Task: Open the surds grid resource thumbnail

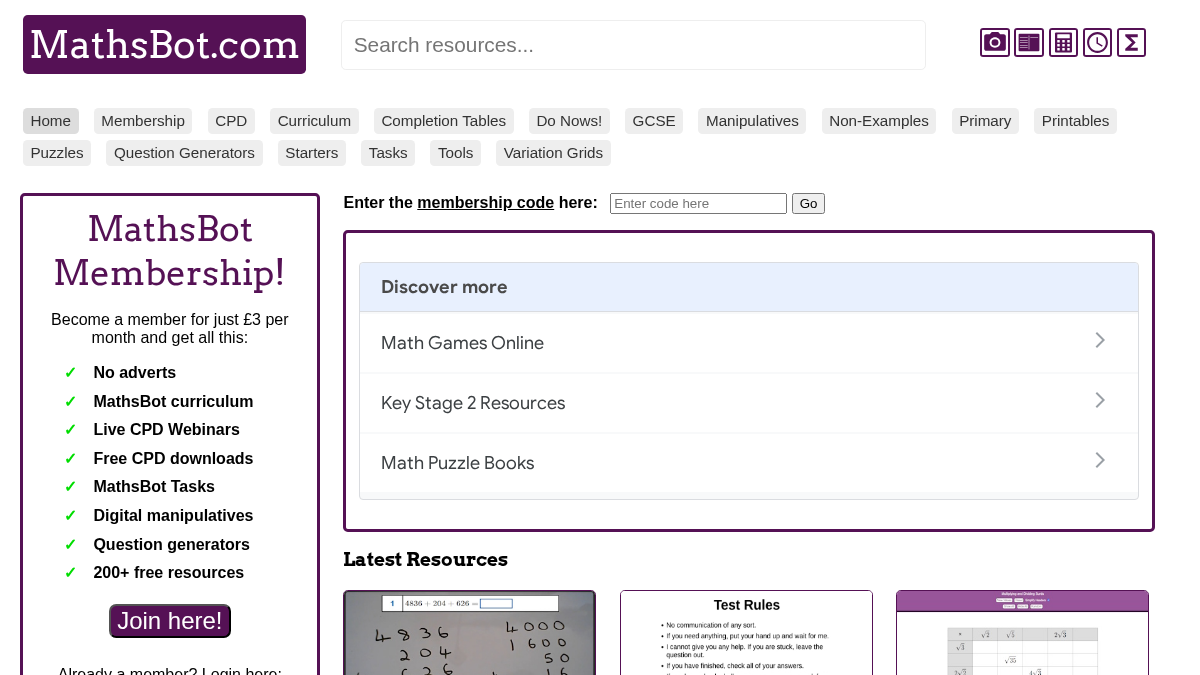Action: [x=1022, y=633]
